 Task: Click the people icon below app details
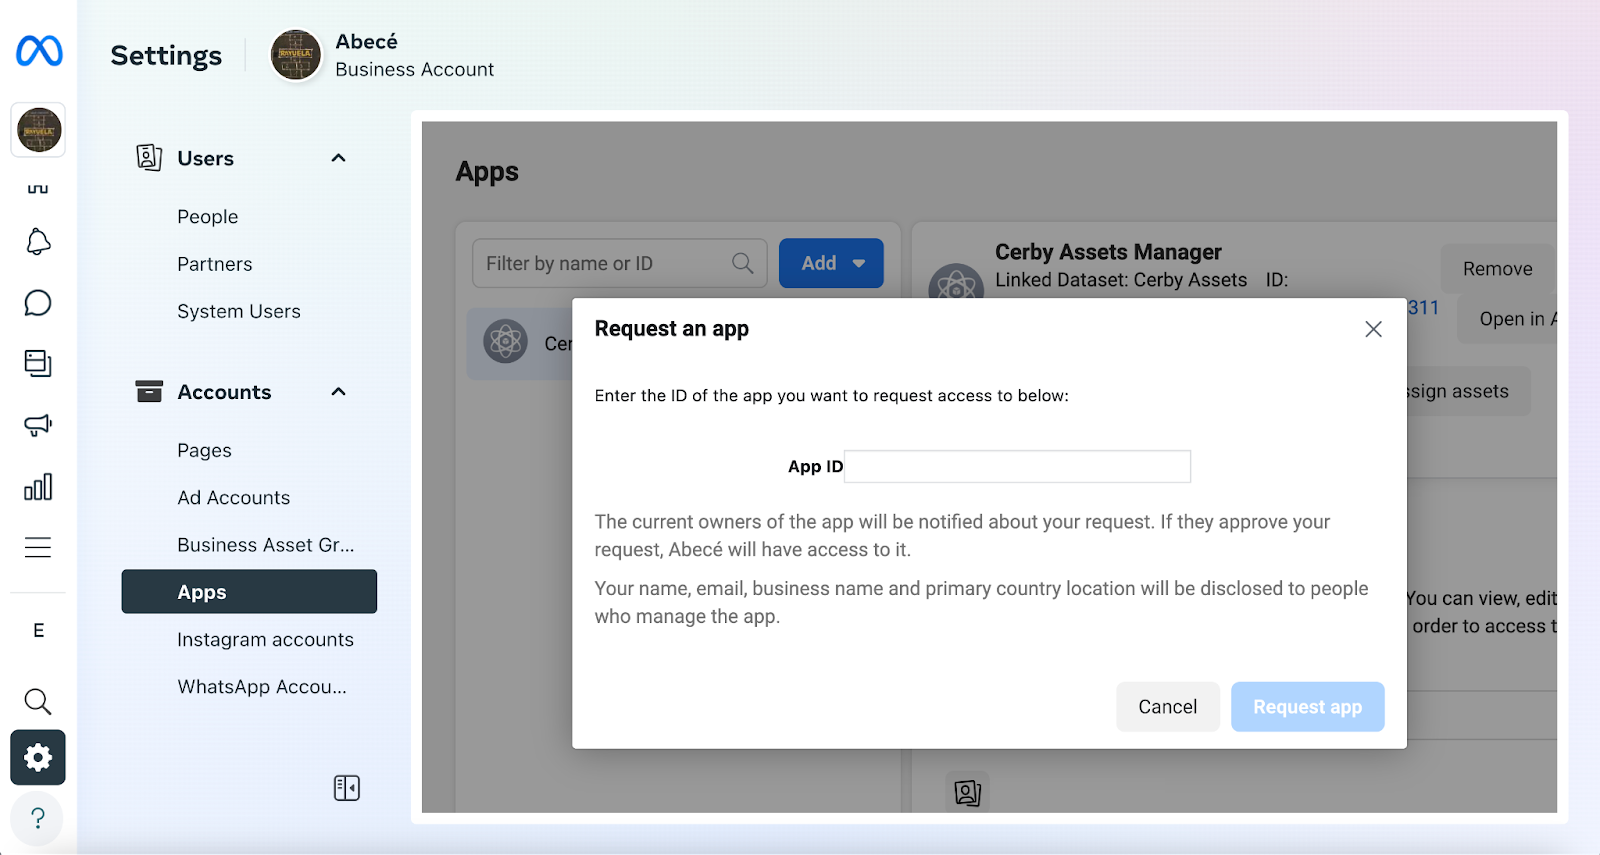967,792
